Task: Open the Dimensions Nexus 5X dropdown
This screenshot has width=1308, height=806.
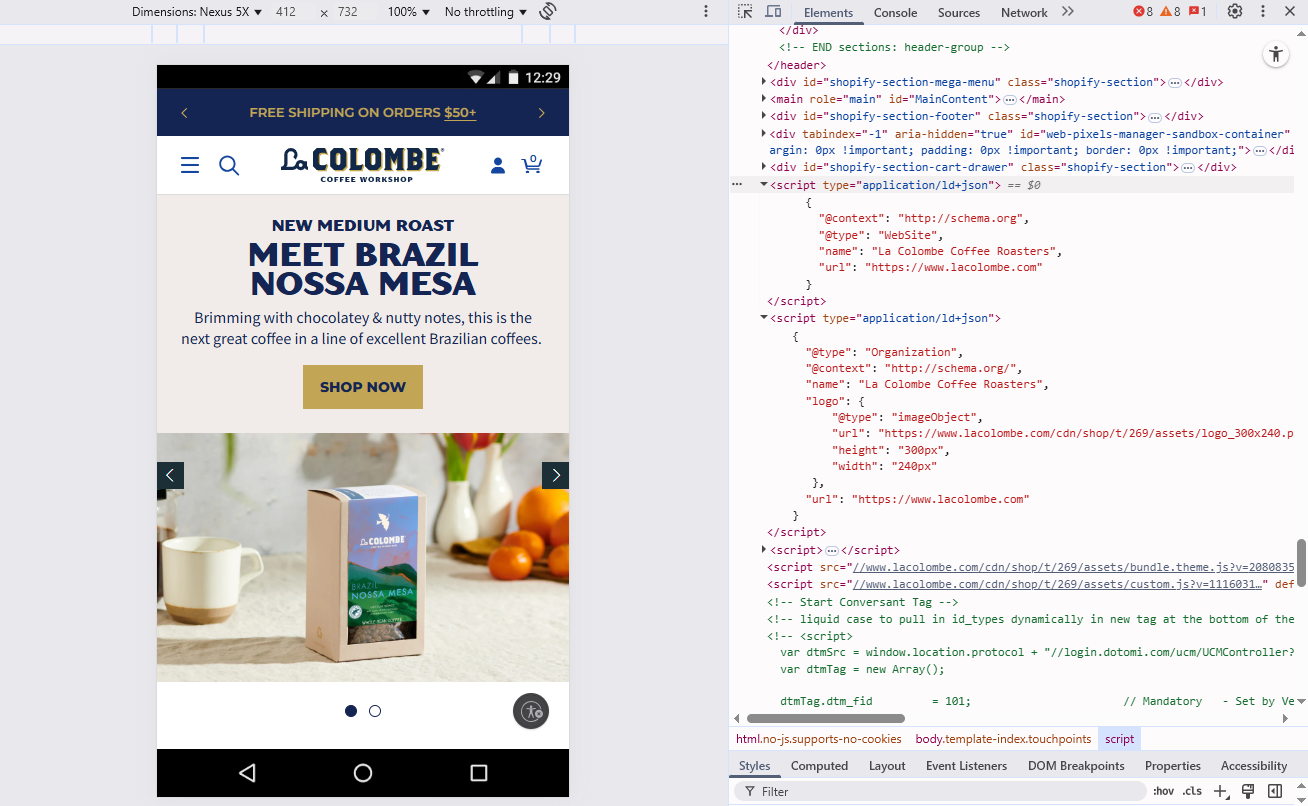Action: pos(197,12)
